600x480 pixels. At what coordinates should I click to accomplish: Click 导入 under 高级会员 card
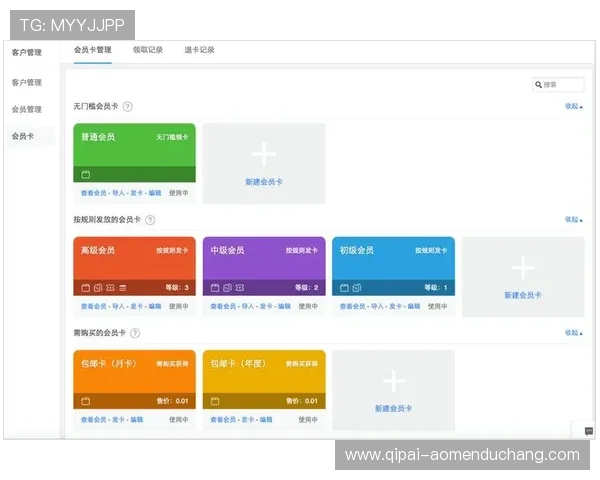pos(119,306)
